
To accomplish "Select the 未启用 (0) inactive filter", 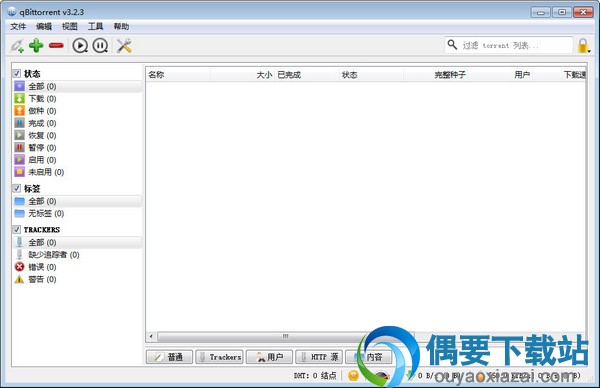I will tap(78, 172).
